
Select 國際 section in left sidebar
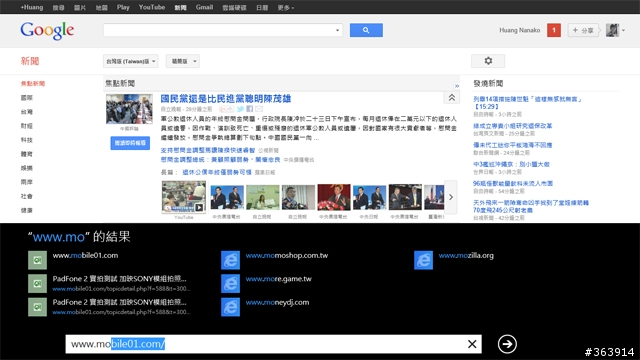27,98
